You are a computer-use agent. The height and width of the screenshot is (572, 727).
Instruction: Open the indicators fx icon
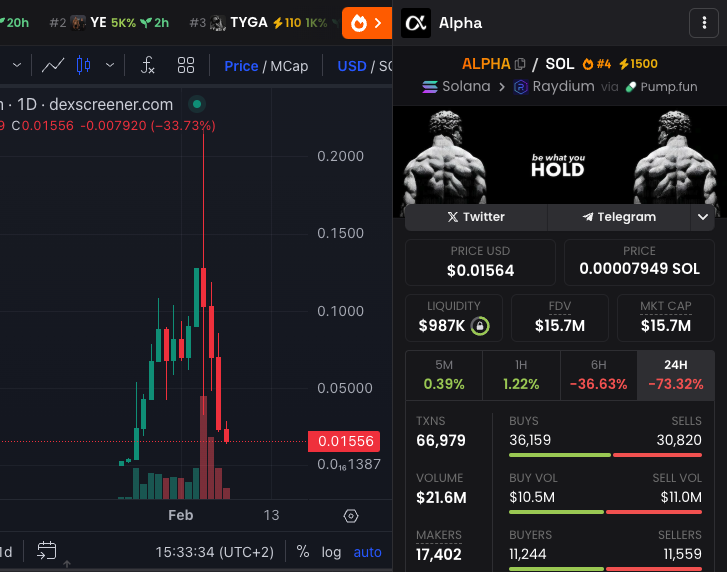click(x=147, y=65)
